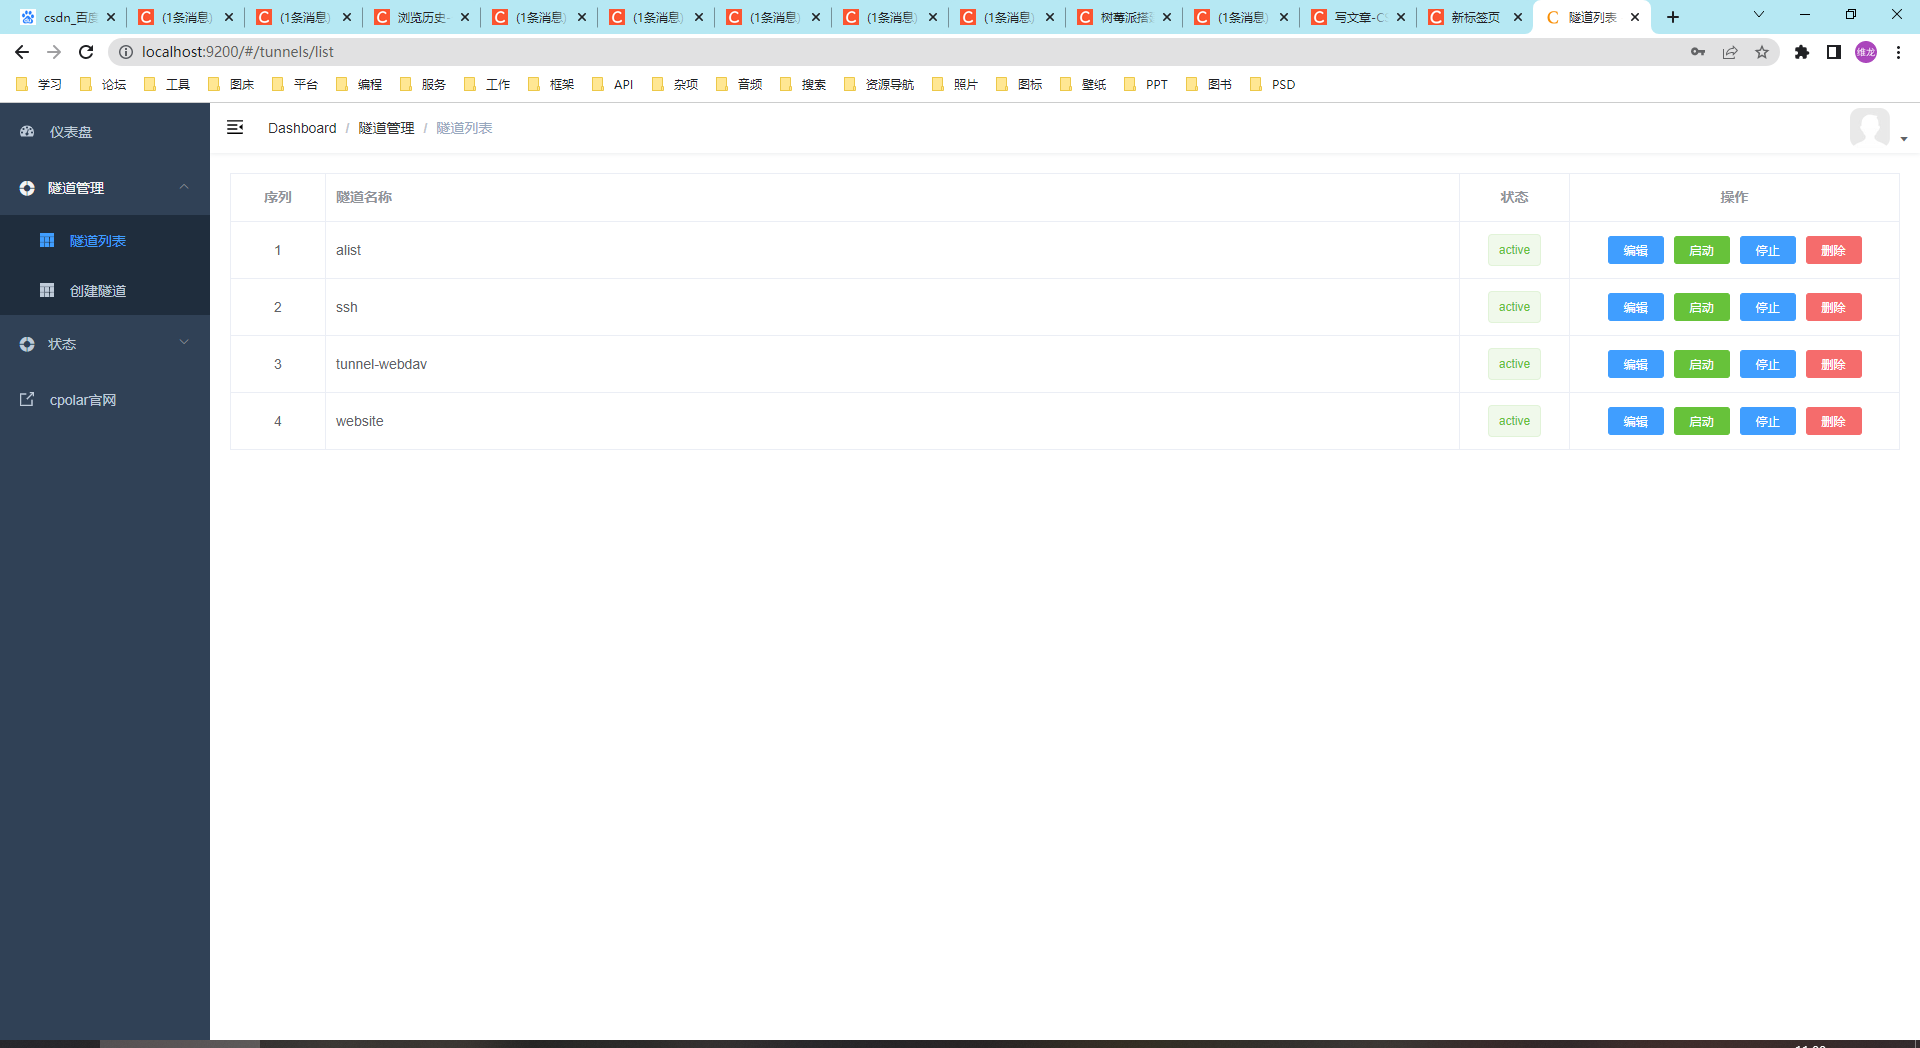Viewport: 1920px width, 1048px height.
Task: Click Dashboard in the breadcrumb
Action: pyautogui.click(x=302, y=128)
